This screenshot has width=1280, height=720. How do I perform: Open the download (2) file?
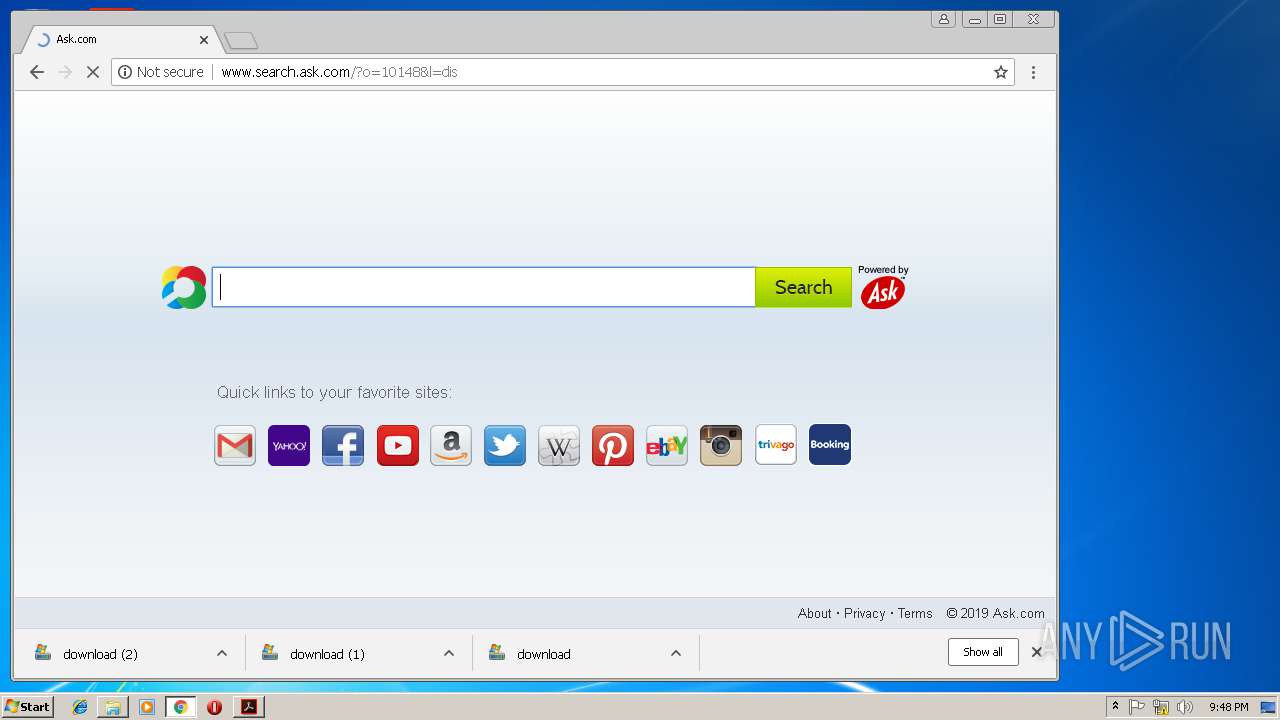click(x=100, y=654)
